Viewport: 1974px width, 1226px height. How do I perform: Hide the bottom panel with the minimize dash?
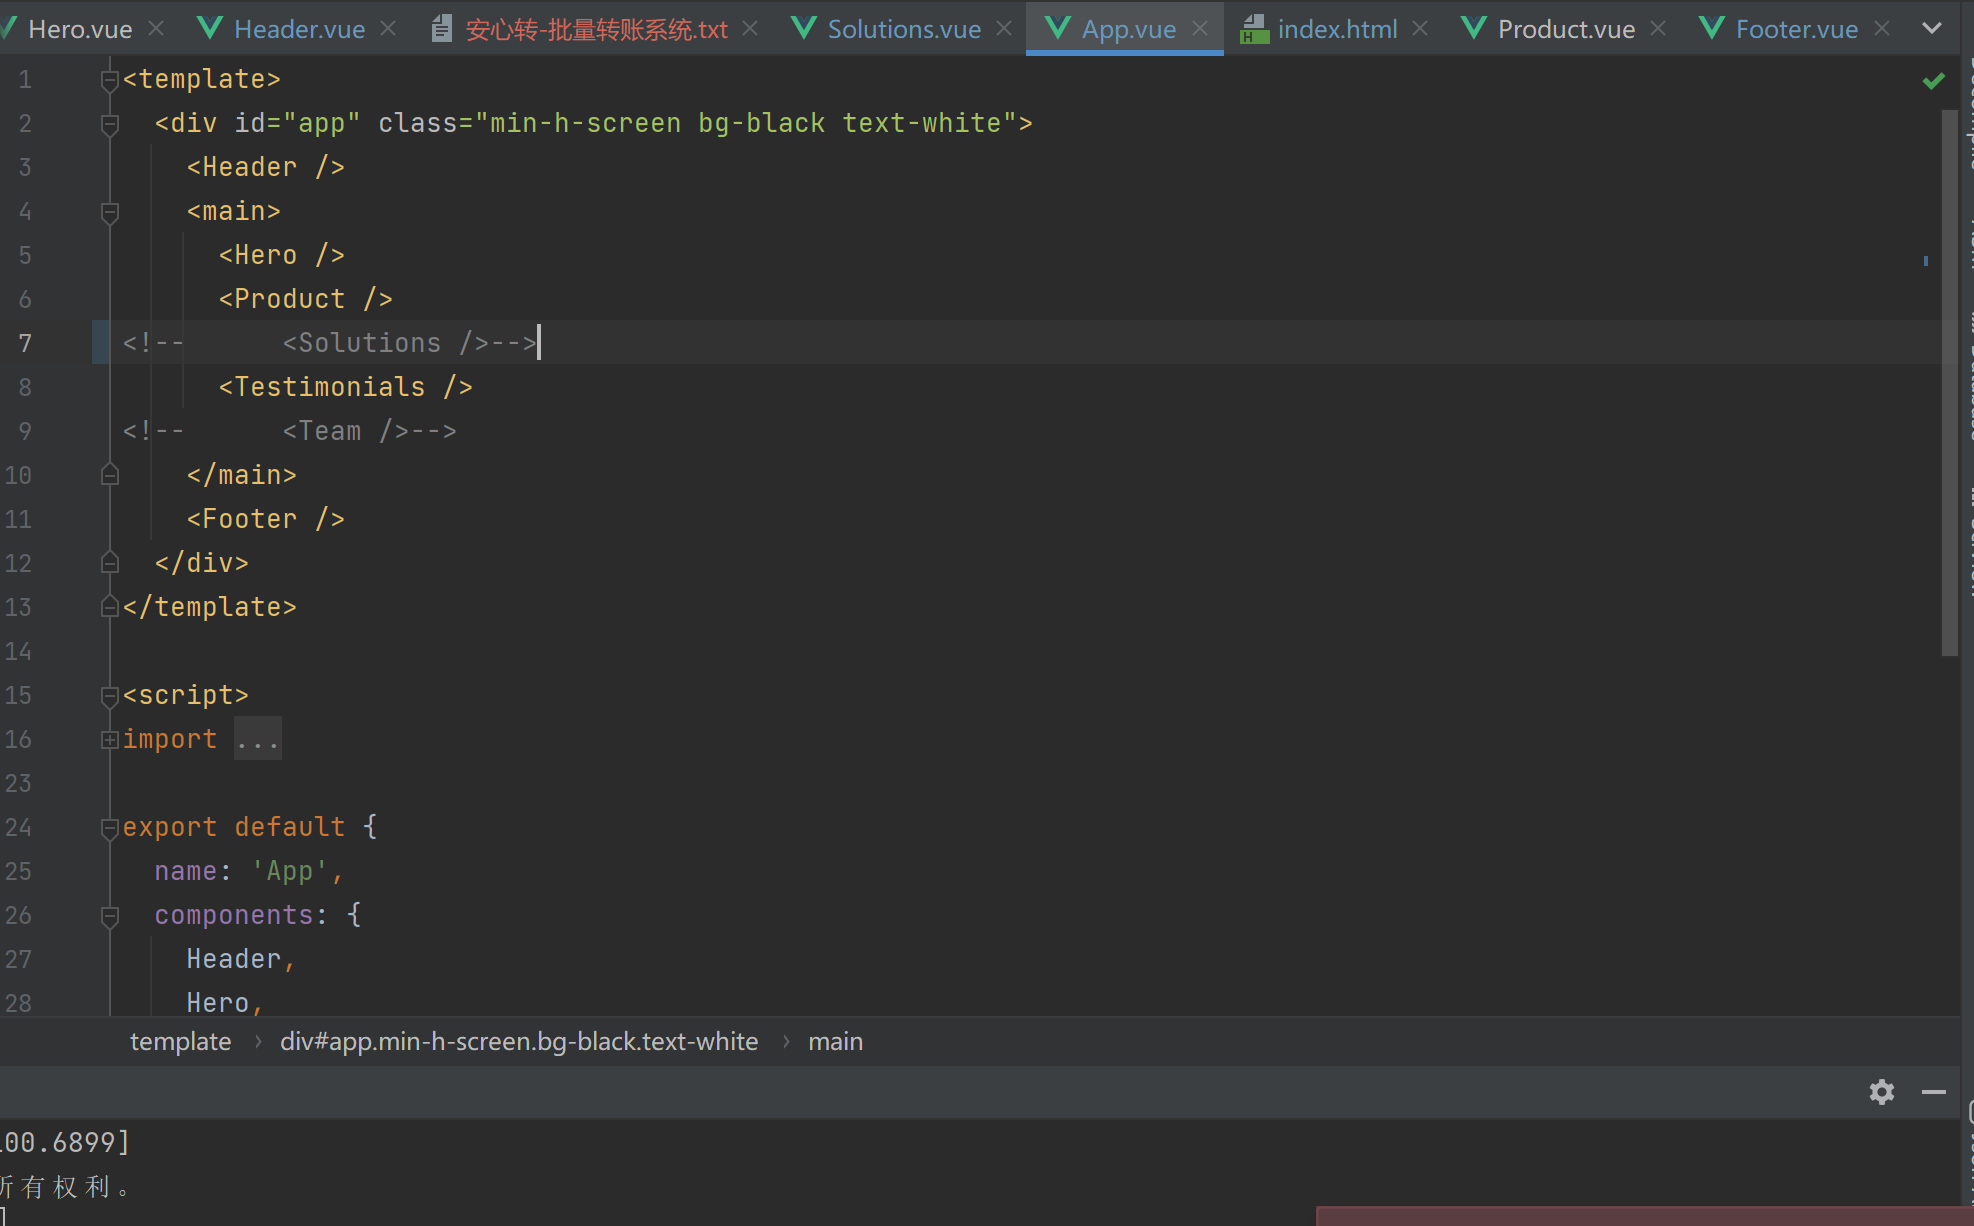point(1933,1092)
